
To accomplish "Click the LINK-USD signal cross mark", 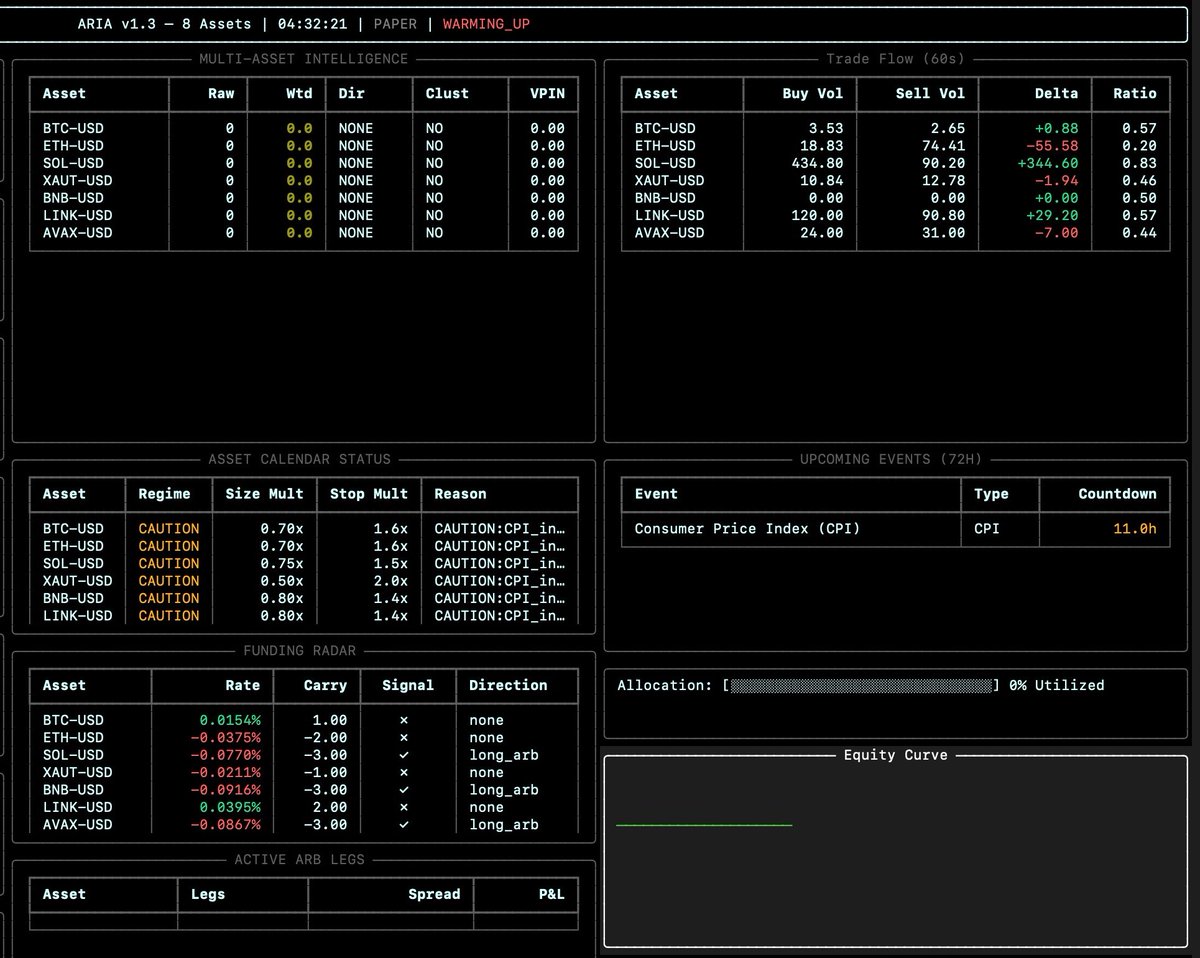I will (403, 807).
